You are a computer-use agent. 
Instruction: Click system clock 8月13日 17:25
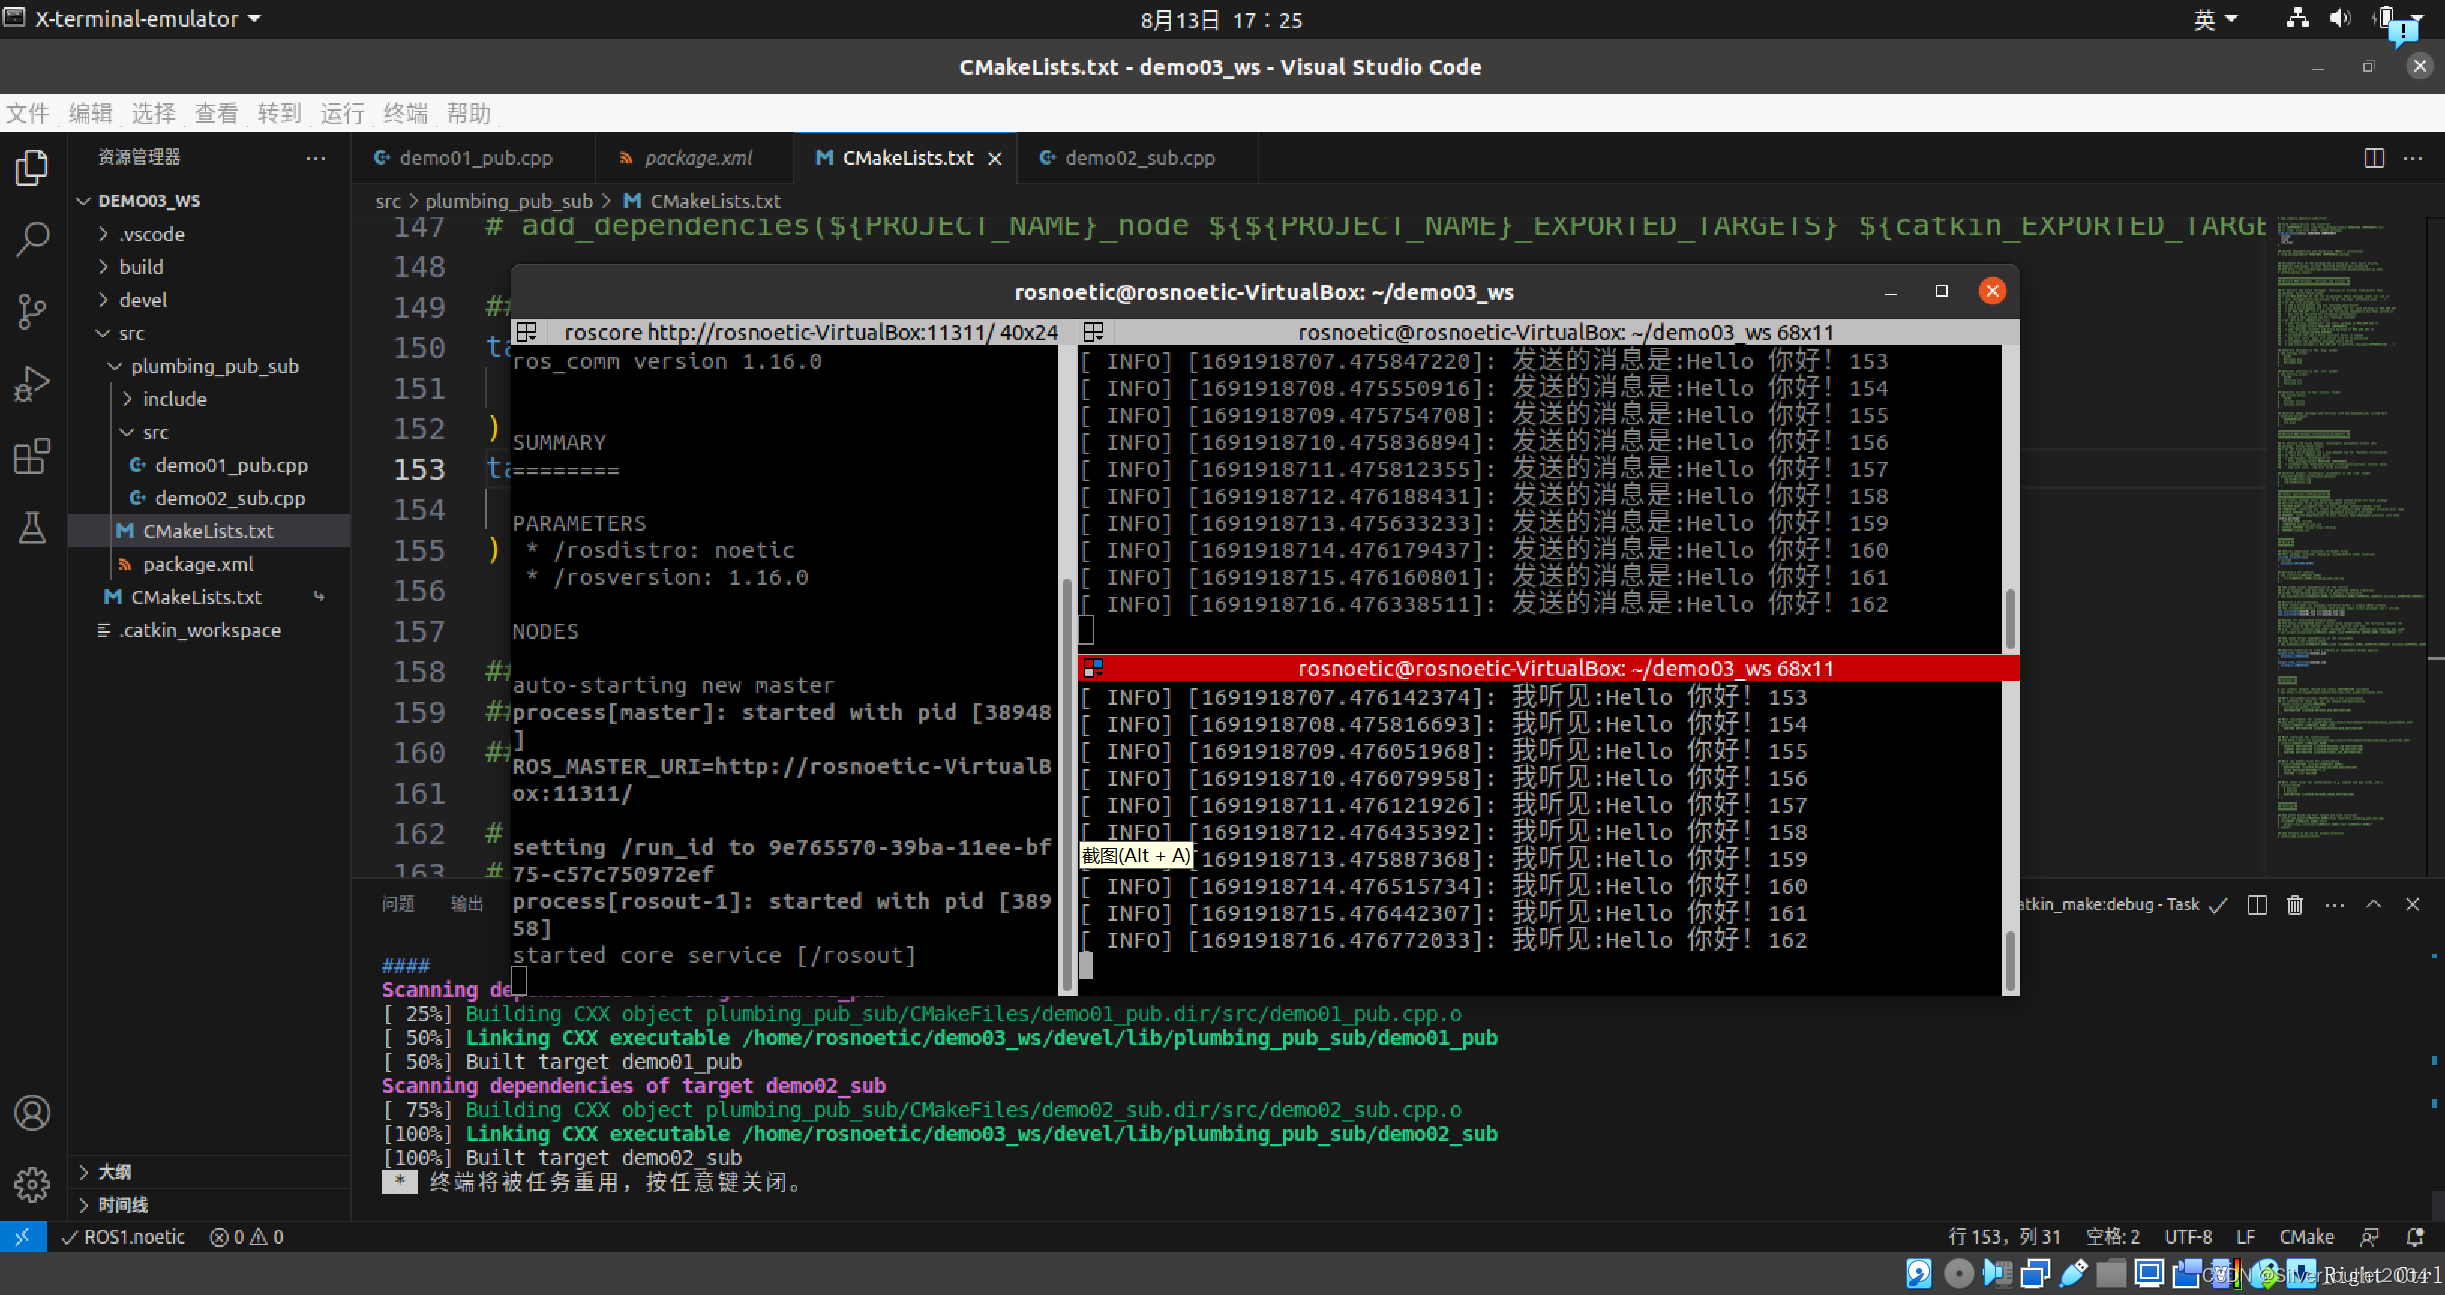point(1221,20)
